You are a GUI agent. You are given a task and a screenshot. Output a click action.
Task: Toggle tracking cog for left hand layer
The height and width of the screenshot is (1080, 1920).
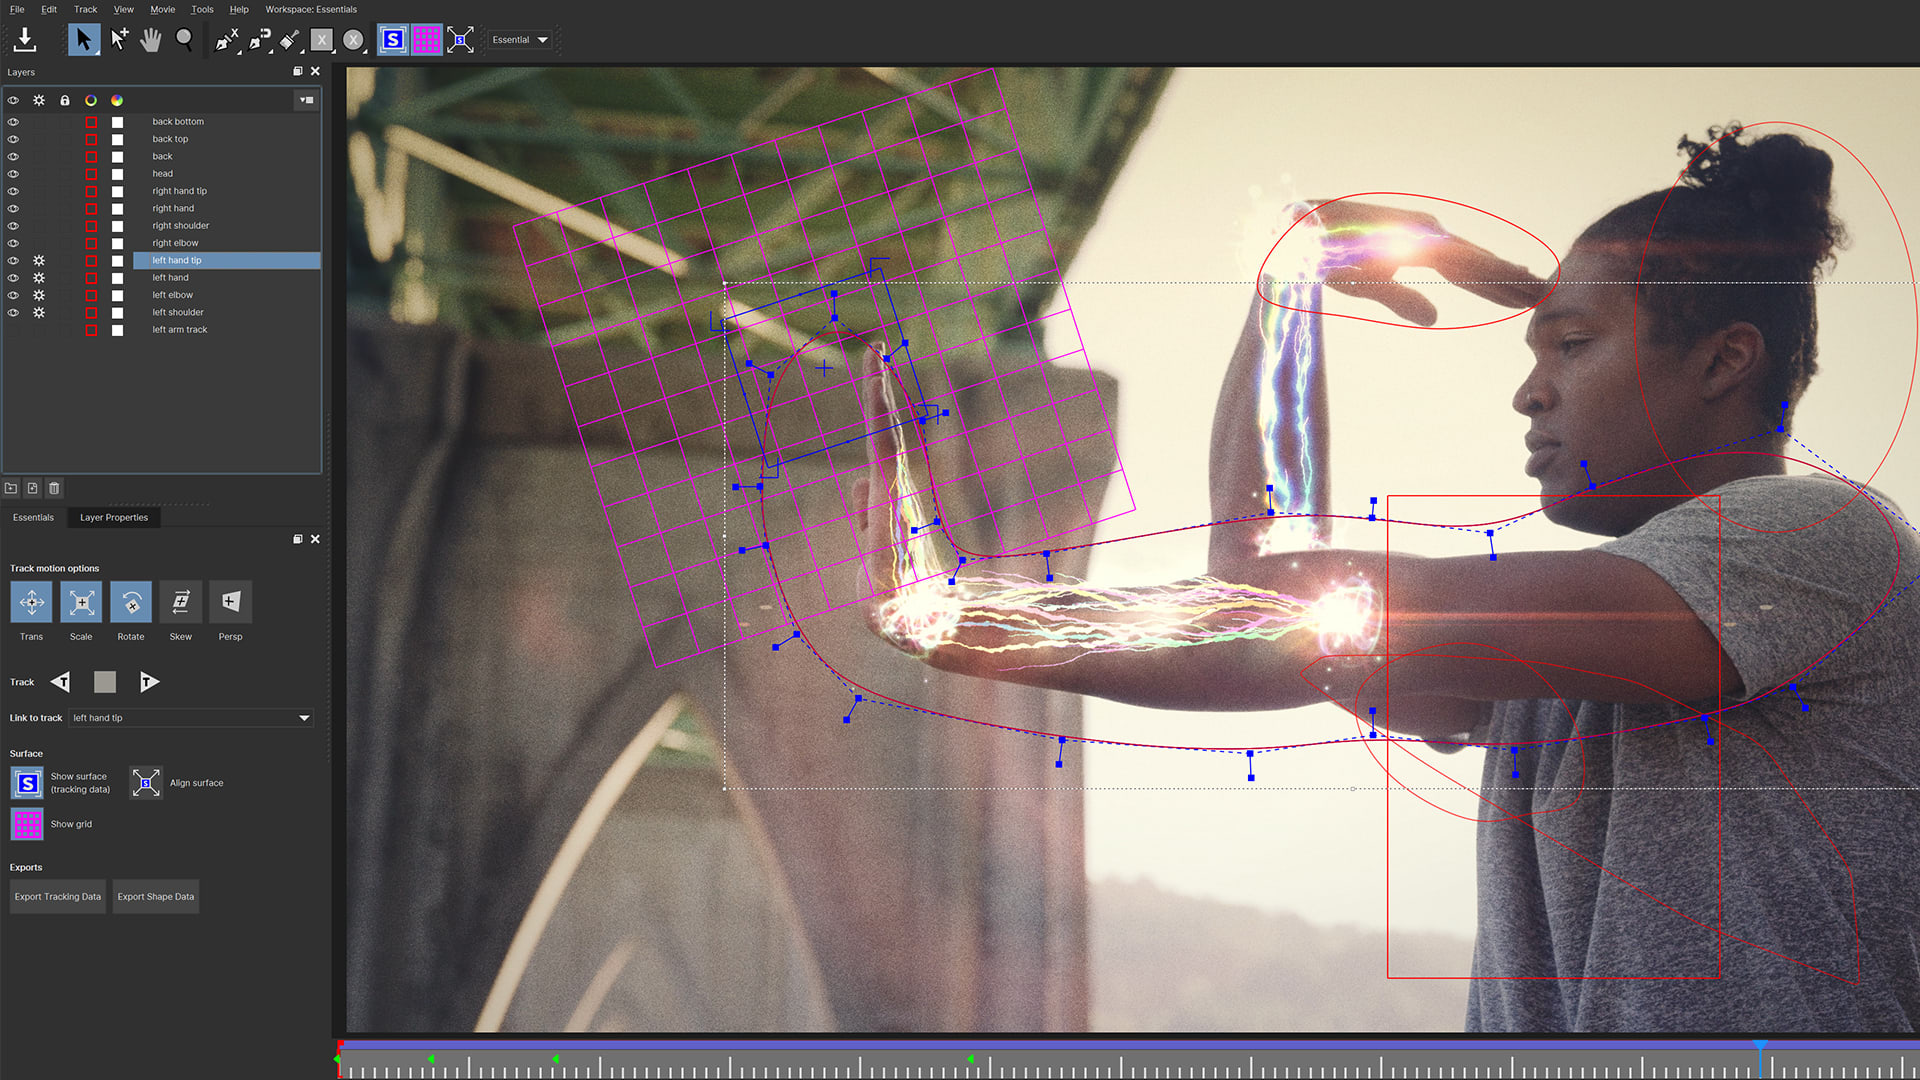coord(39,278)
